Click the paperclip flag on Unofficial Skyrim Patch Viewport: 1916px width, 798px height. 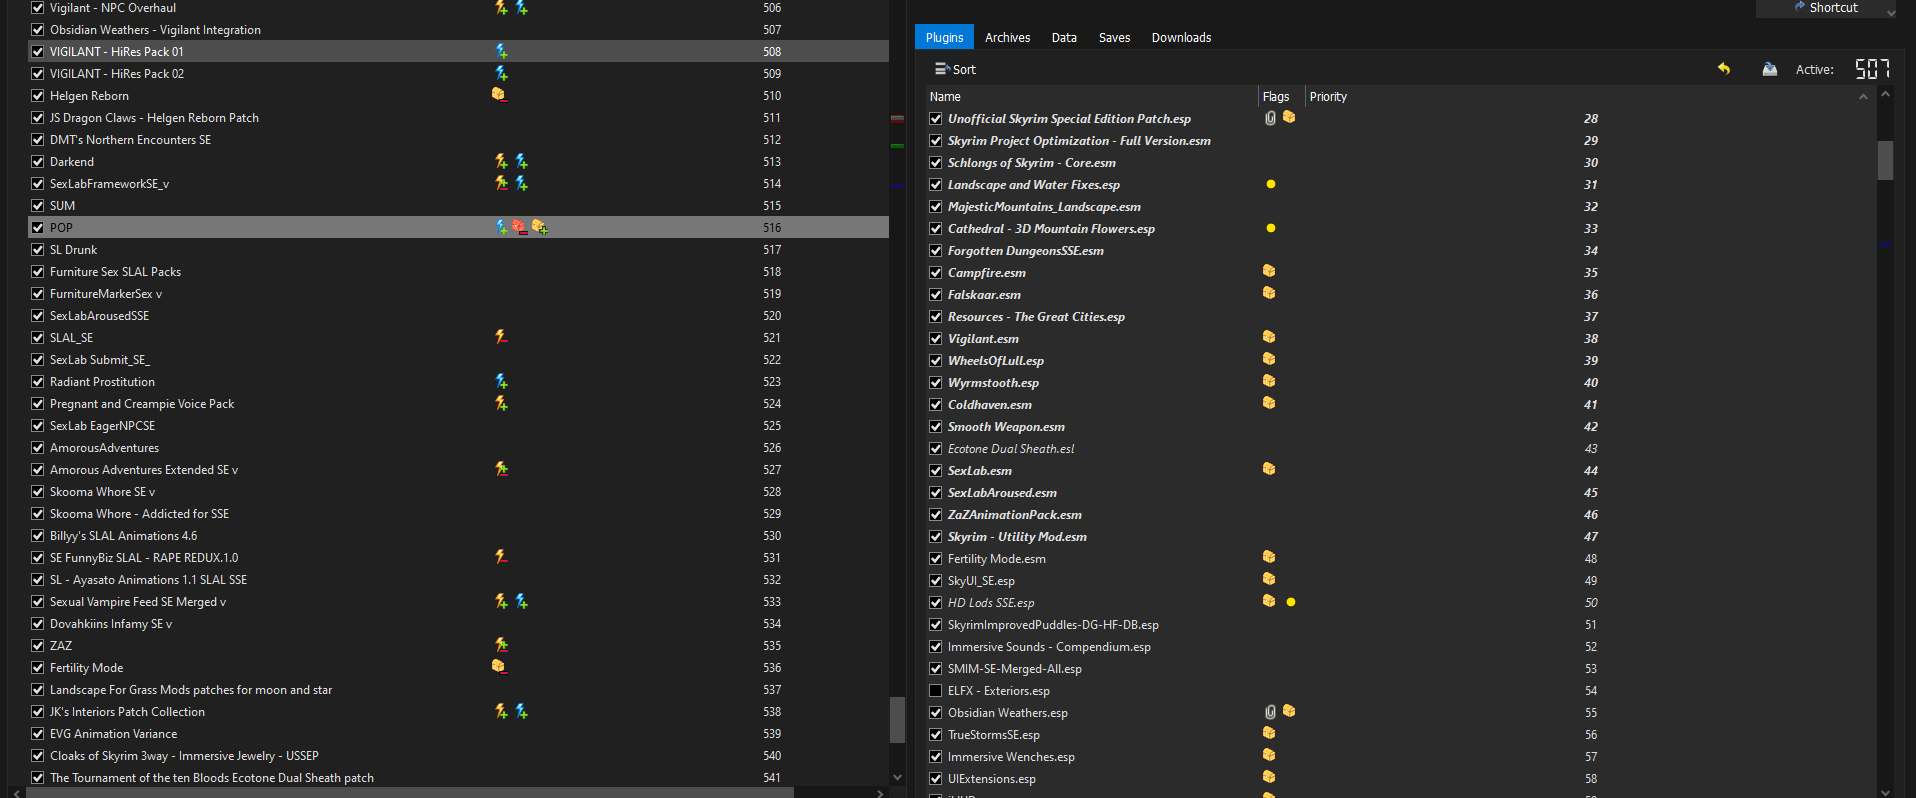1270,118
